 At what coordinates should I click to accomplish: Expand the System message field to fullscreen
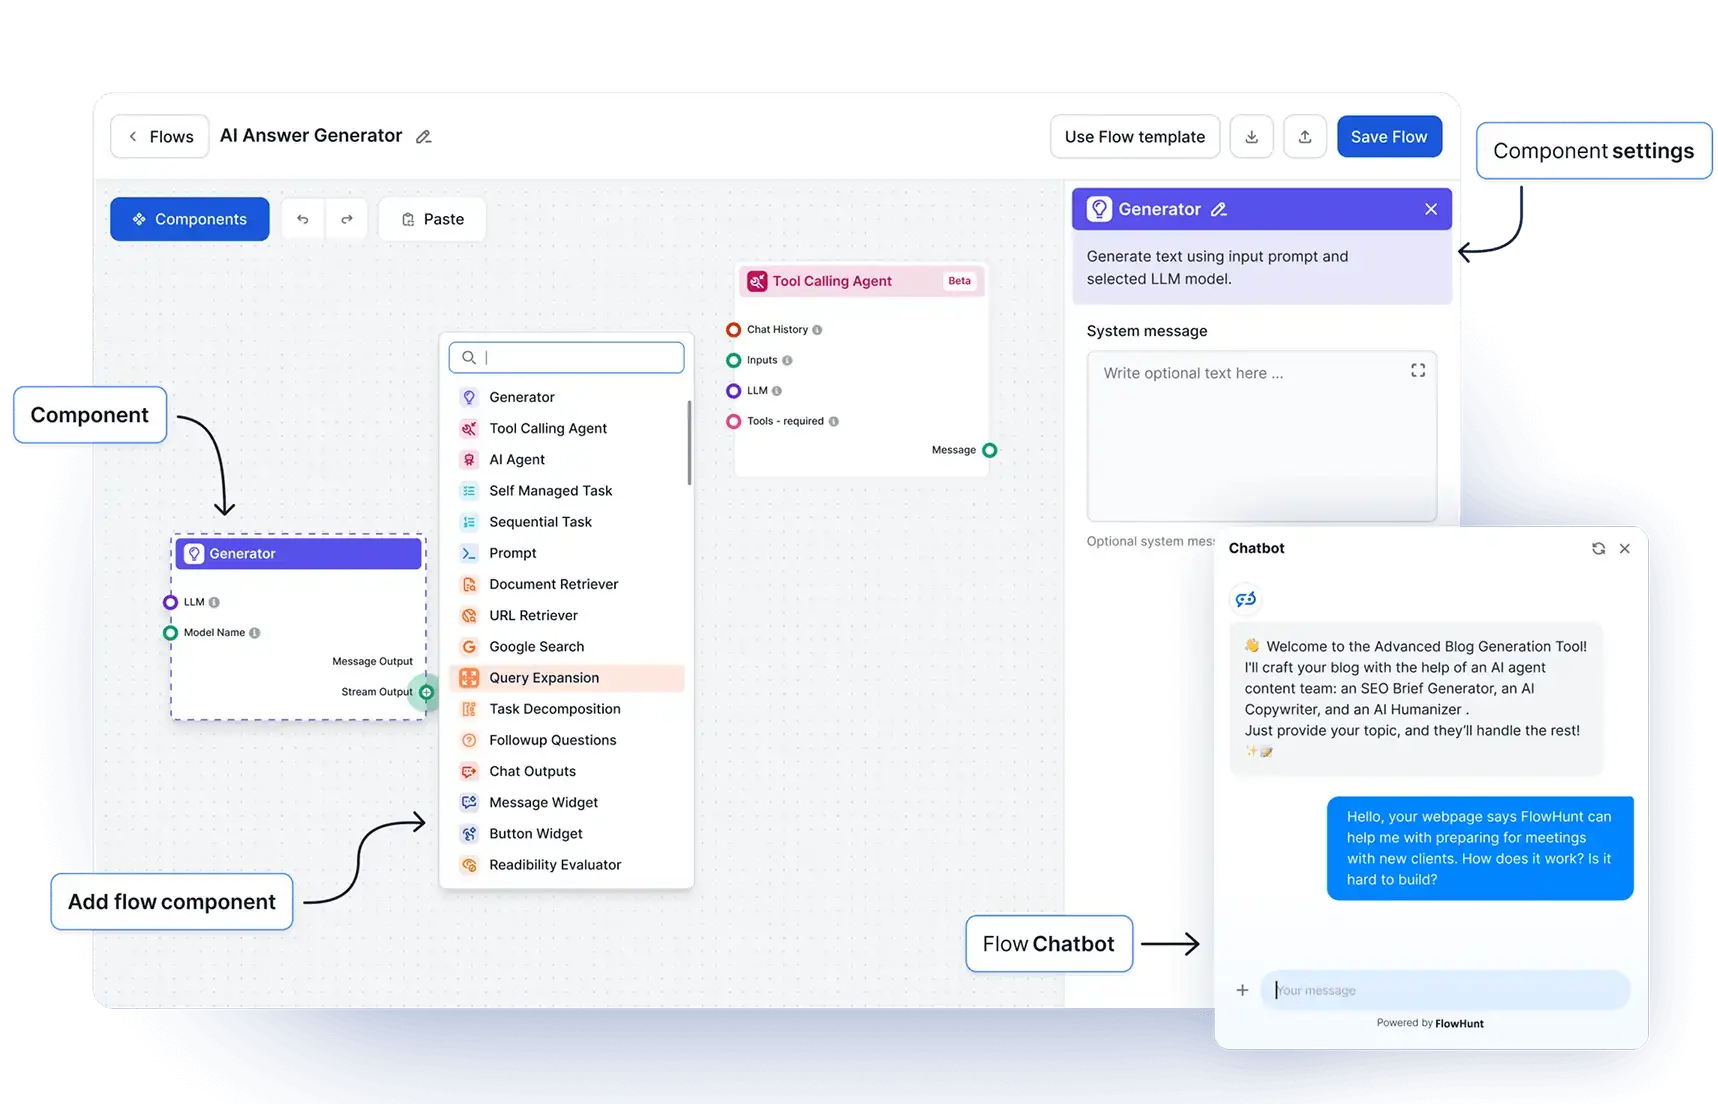pos(1417,370)
